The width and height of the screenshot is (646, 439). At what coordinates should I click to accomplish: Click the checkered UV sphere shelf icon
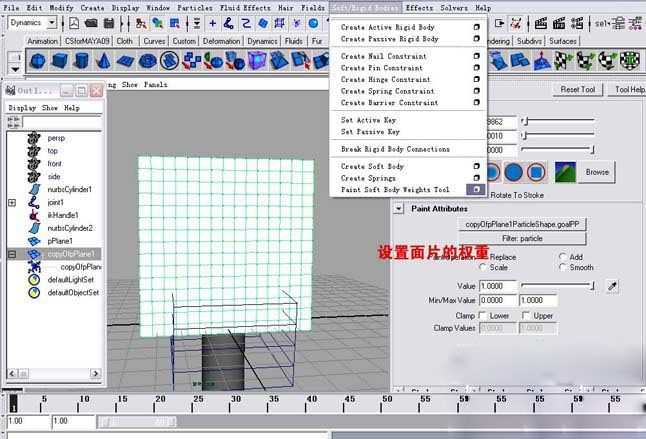608,61
